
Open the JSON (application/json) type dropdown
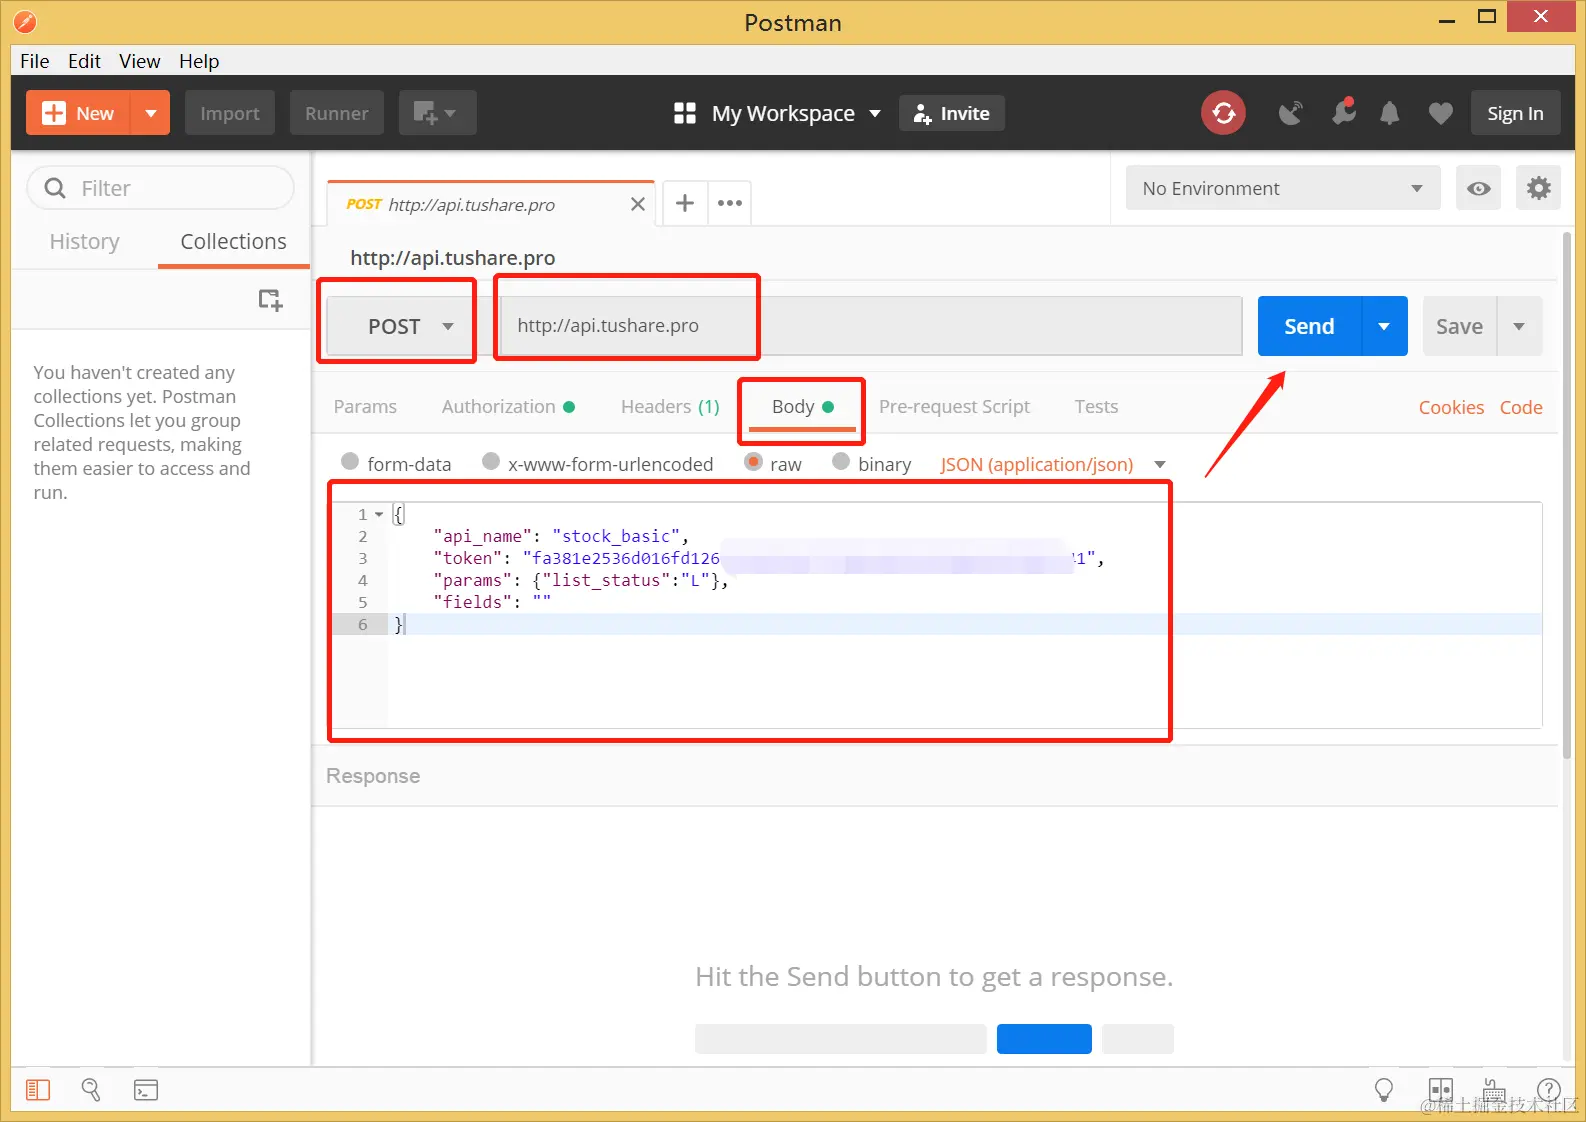point(1053,464)
